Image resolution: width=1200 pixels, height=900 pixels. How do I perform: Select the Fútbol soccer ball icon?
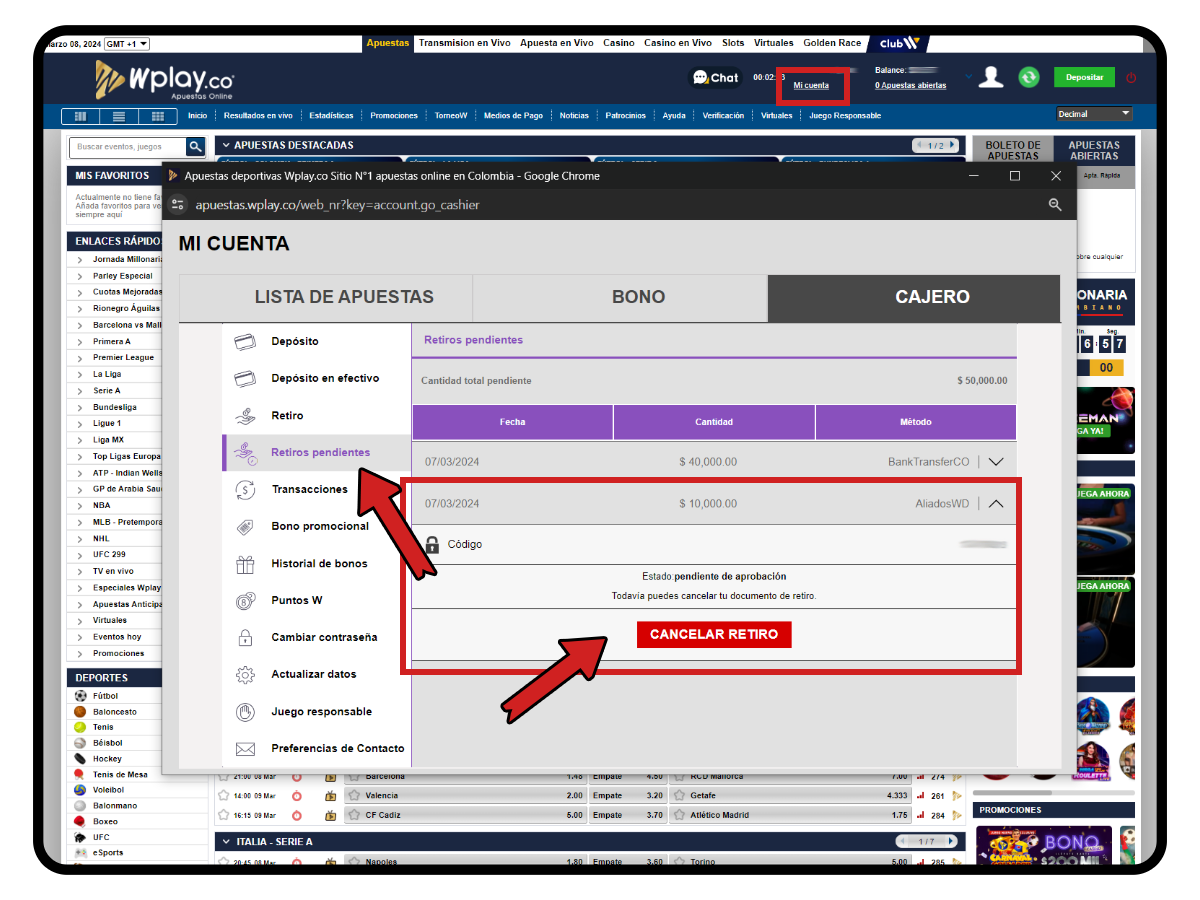[x=81, y=696]
